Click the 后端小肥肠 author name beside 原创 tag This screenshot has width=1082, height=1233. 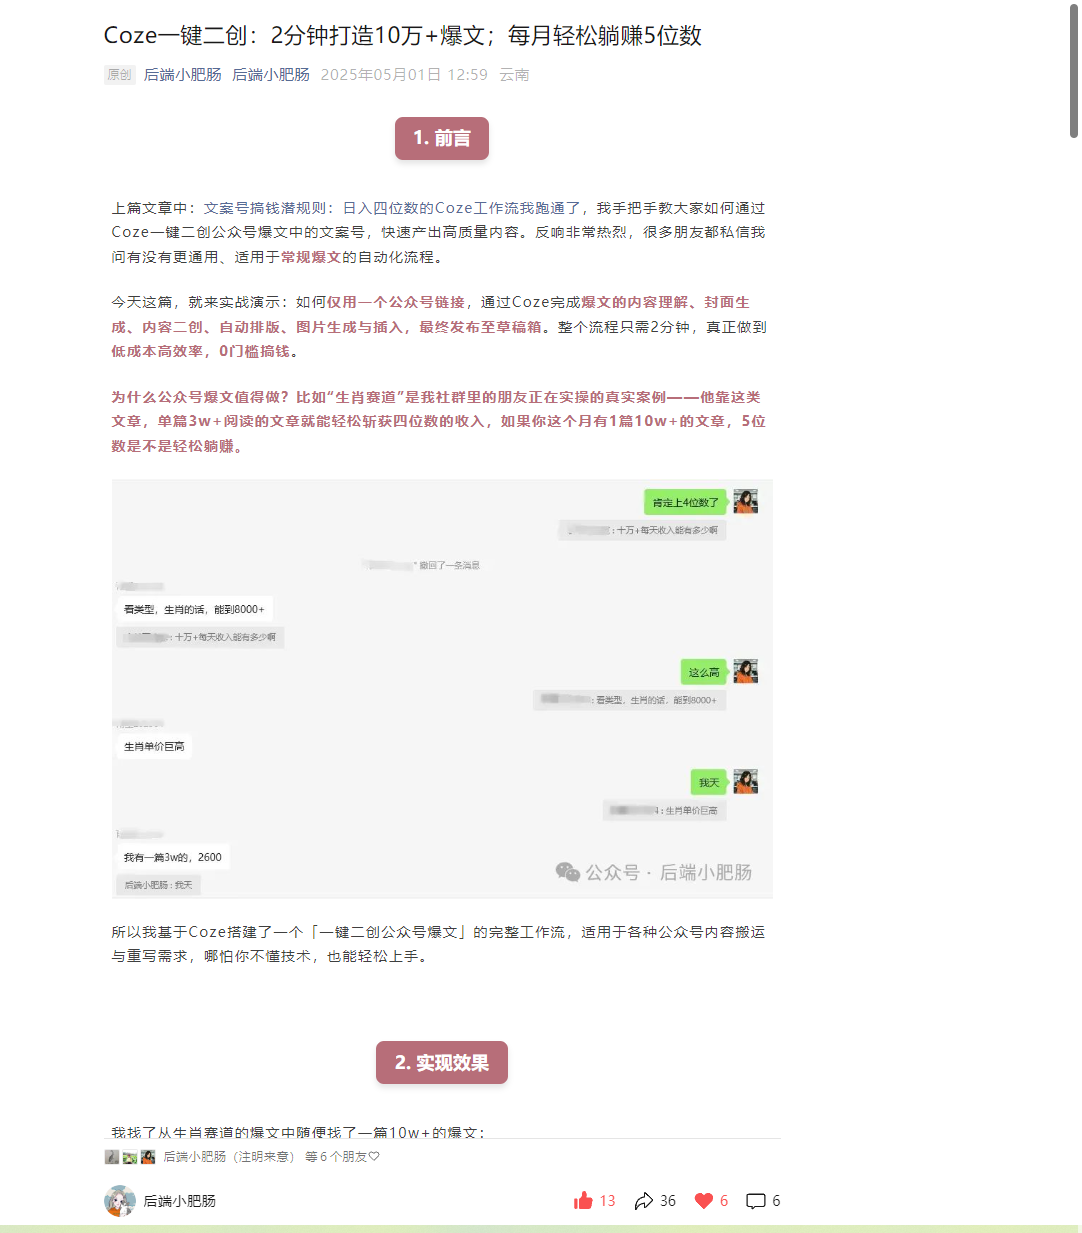183,75
